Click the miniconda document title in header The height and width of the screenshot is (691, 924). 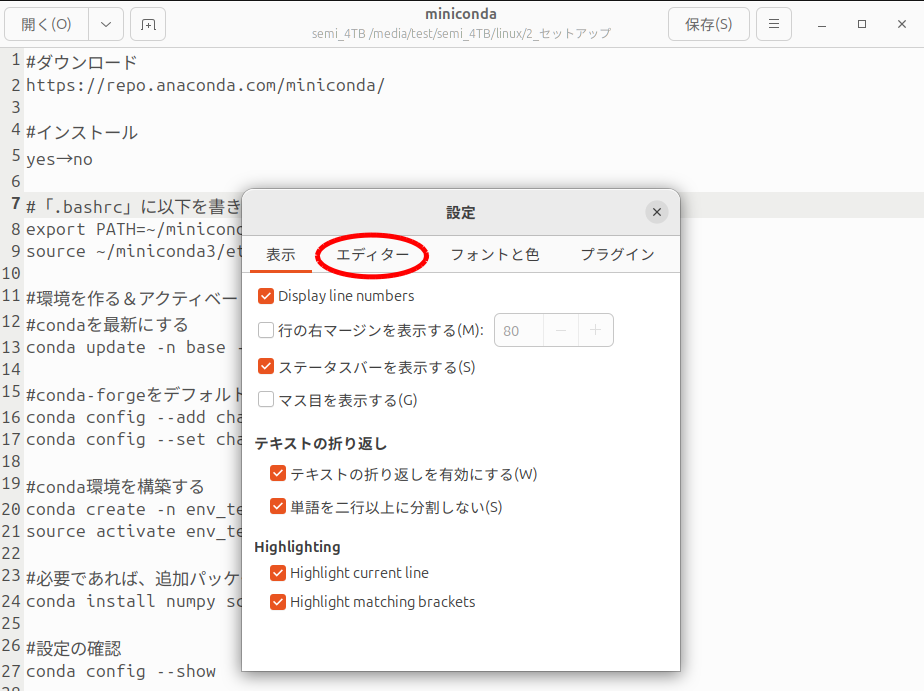coord(461,14)
